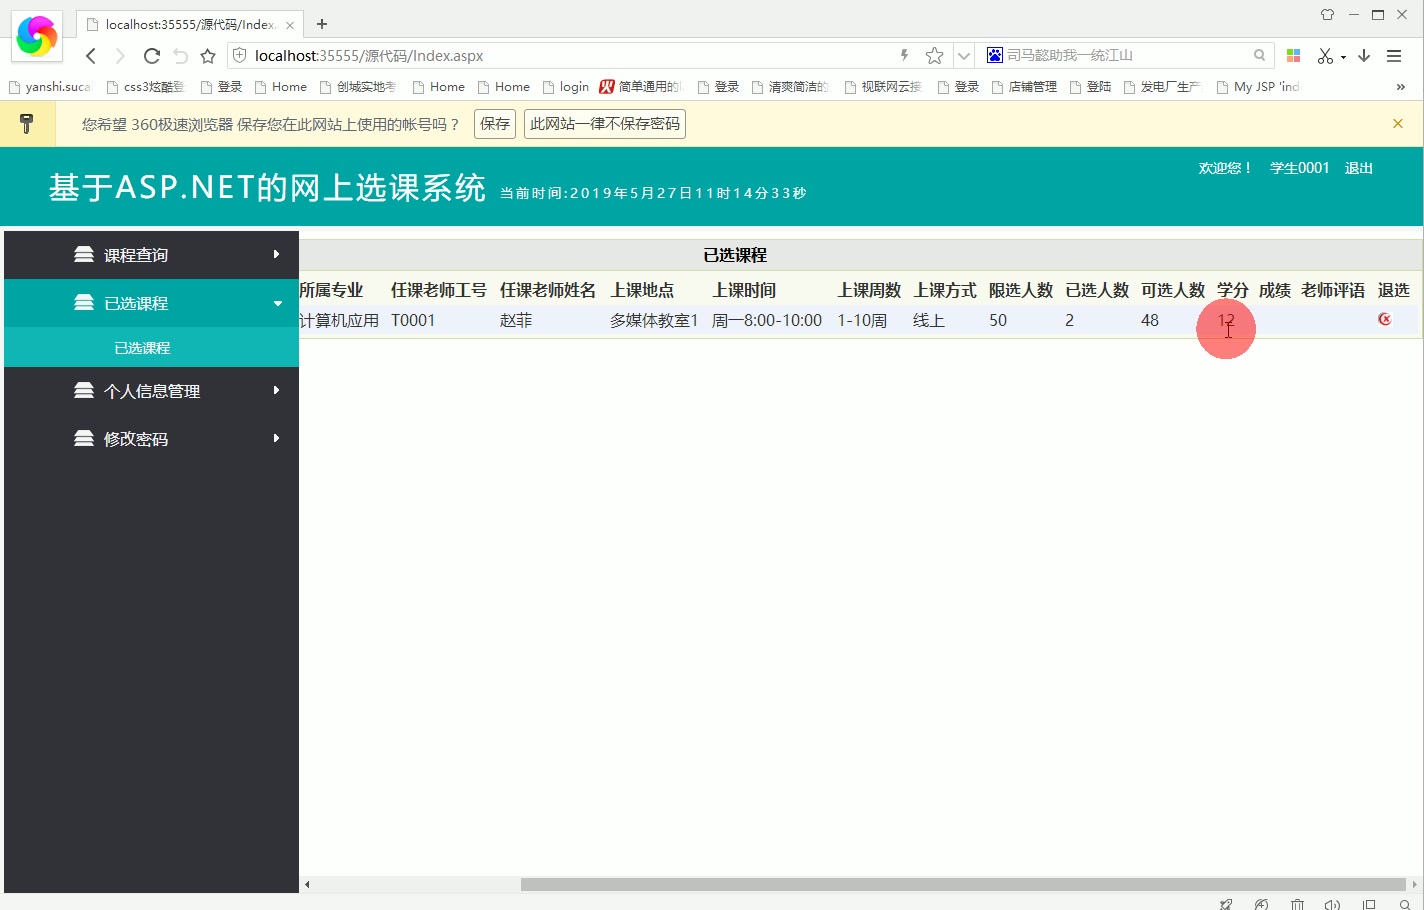The image size is (1424, 910).
Task: Click the status bar sound icon
Action: click(x=1332, y=904)
